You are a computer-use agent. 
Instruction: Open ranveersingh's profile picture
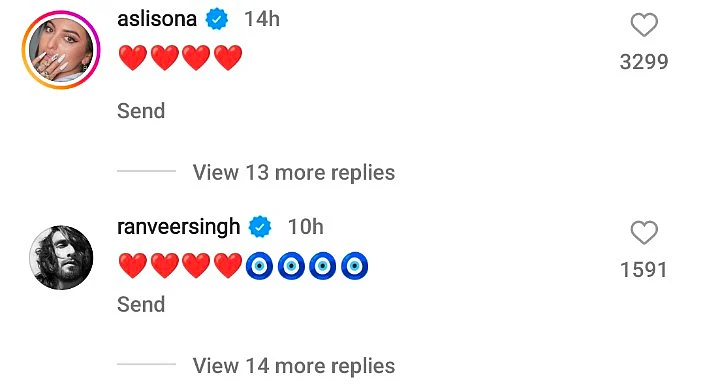click(61, 258)
